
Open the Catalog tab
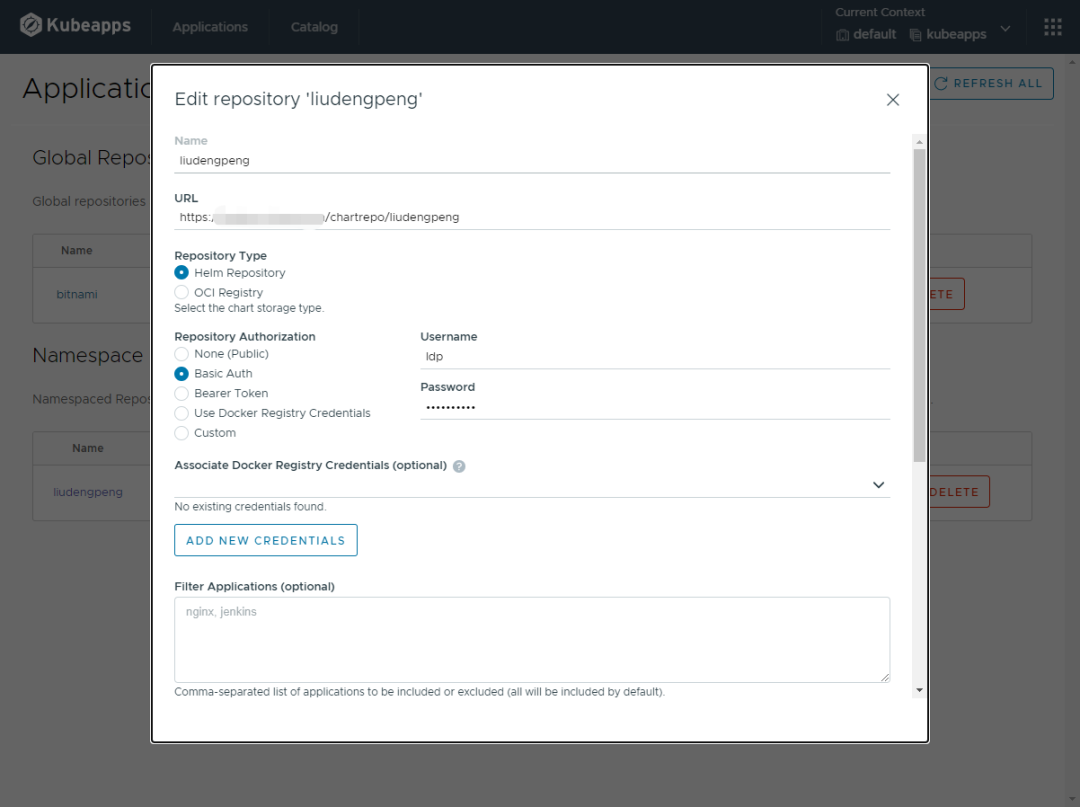314,27
